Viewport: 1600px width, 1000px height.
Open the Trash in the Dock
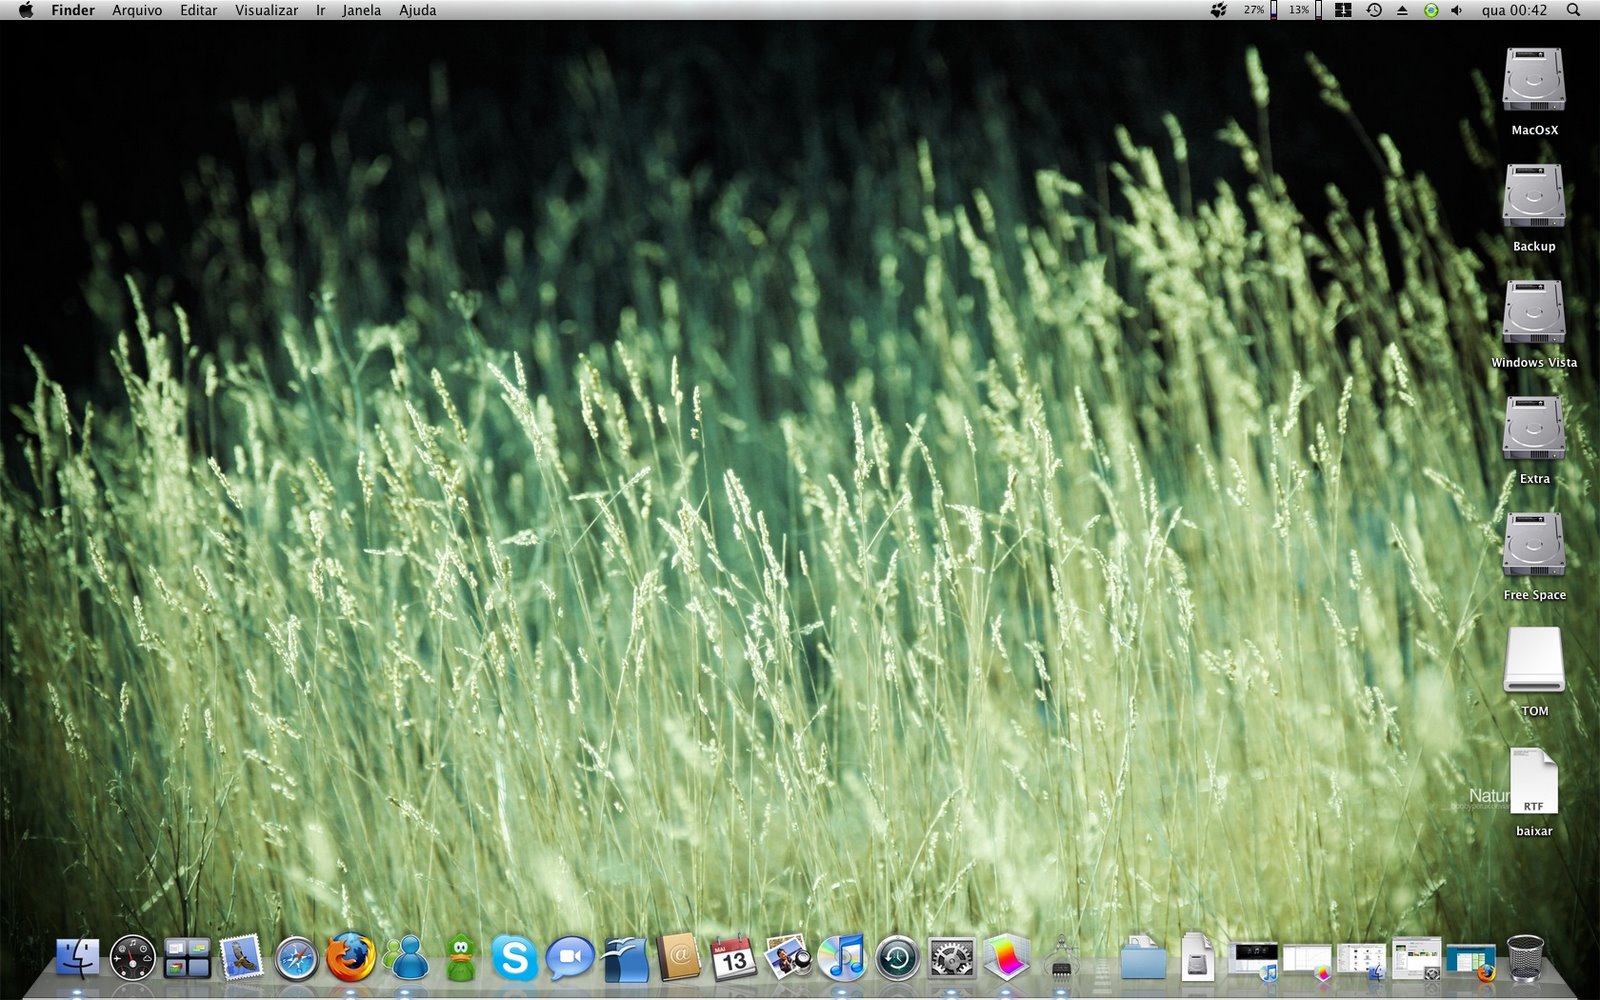click(1524, 958)
